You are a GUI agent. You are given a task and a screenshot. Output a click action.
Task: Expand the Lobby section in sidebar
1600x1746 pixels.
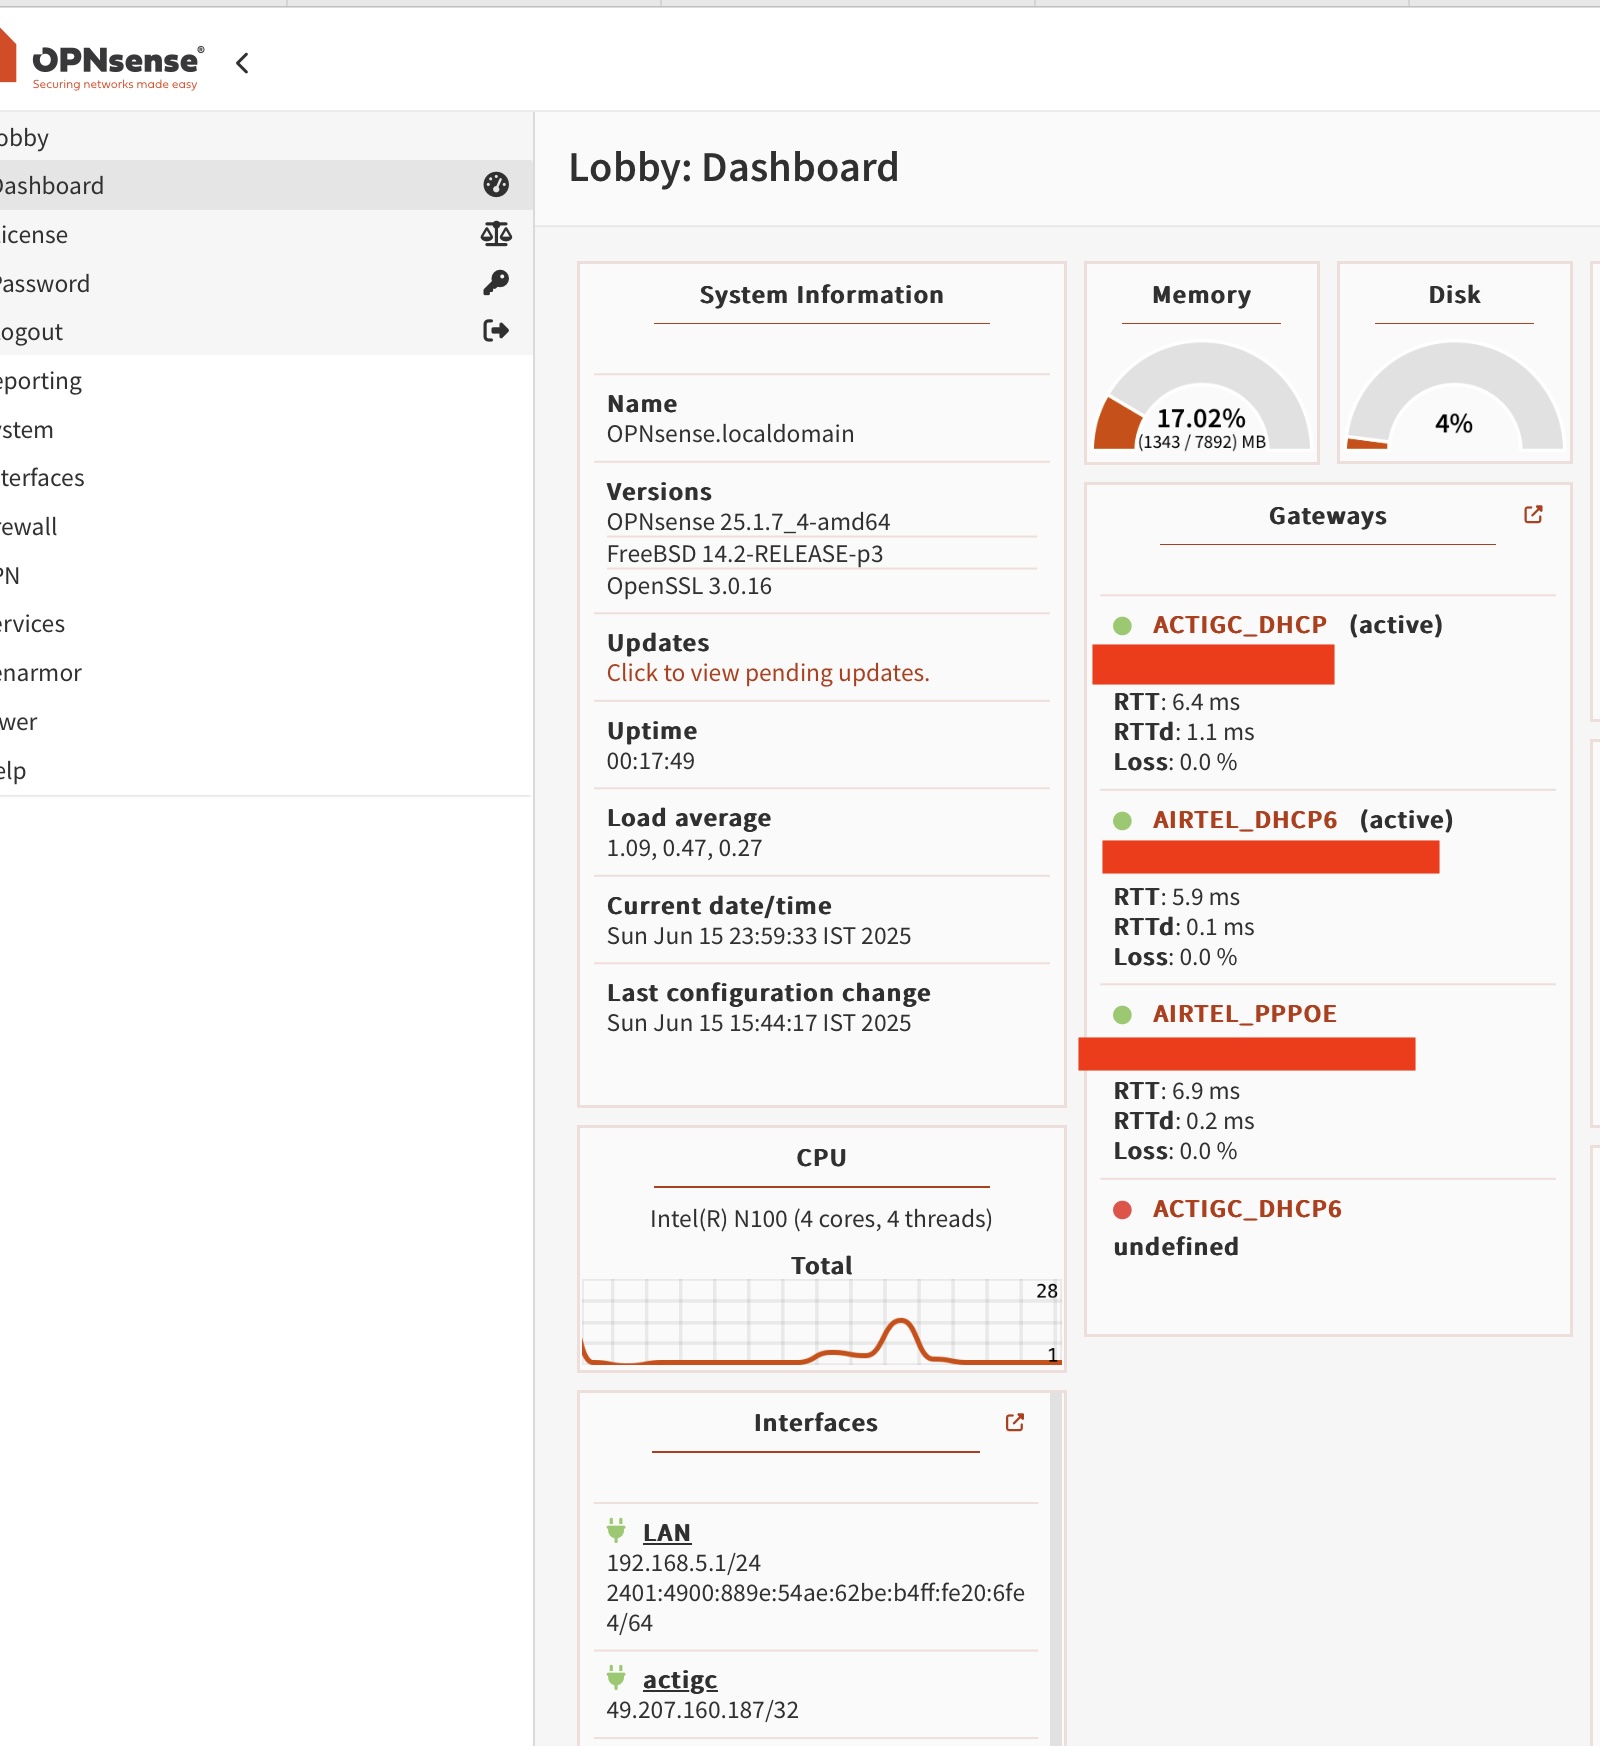click(x=266, y=137)
